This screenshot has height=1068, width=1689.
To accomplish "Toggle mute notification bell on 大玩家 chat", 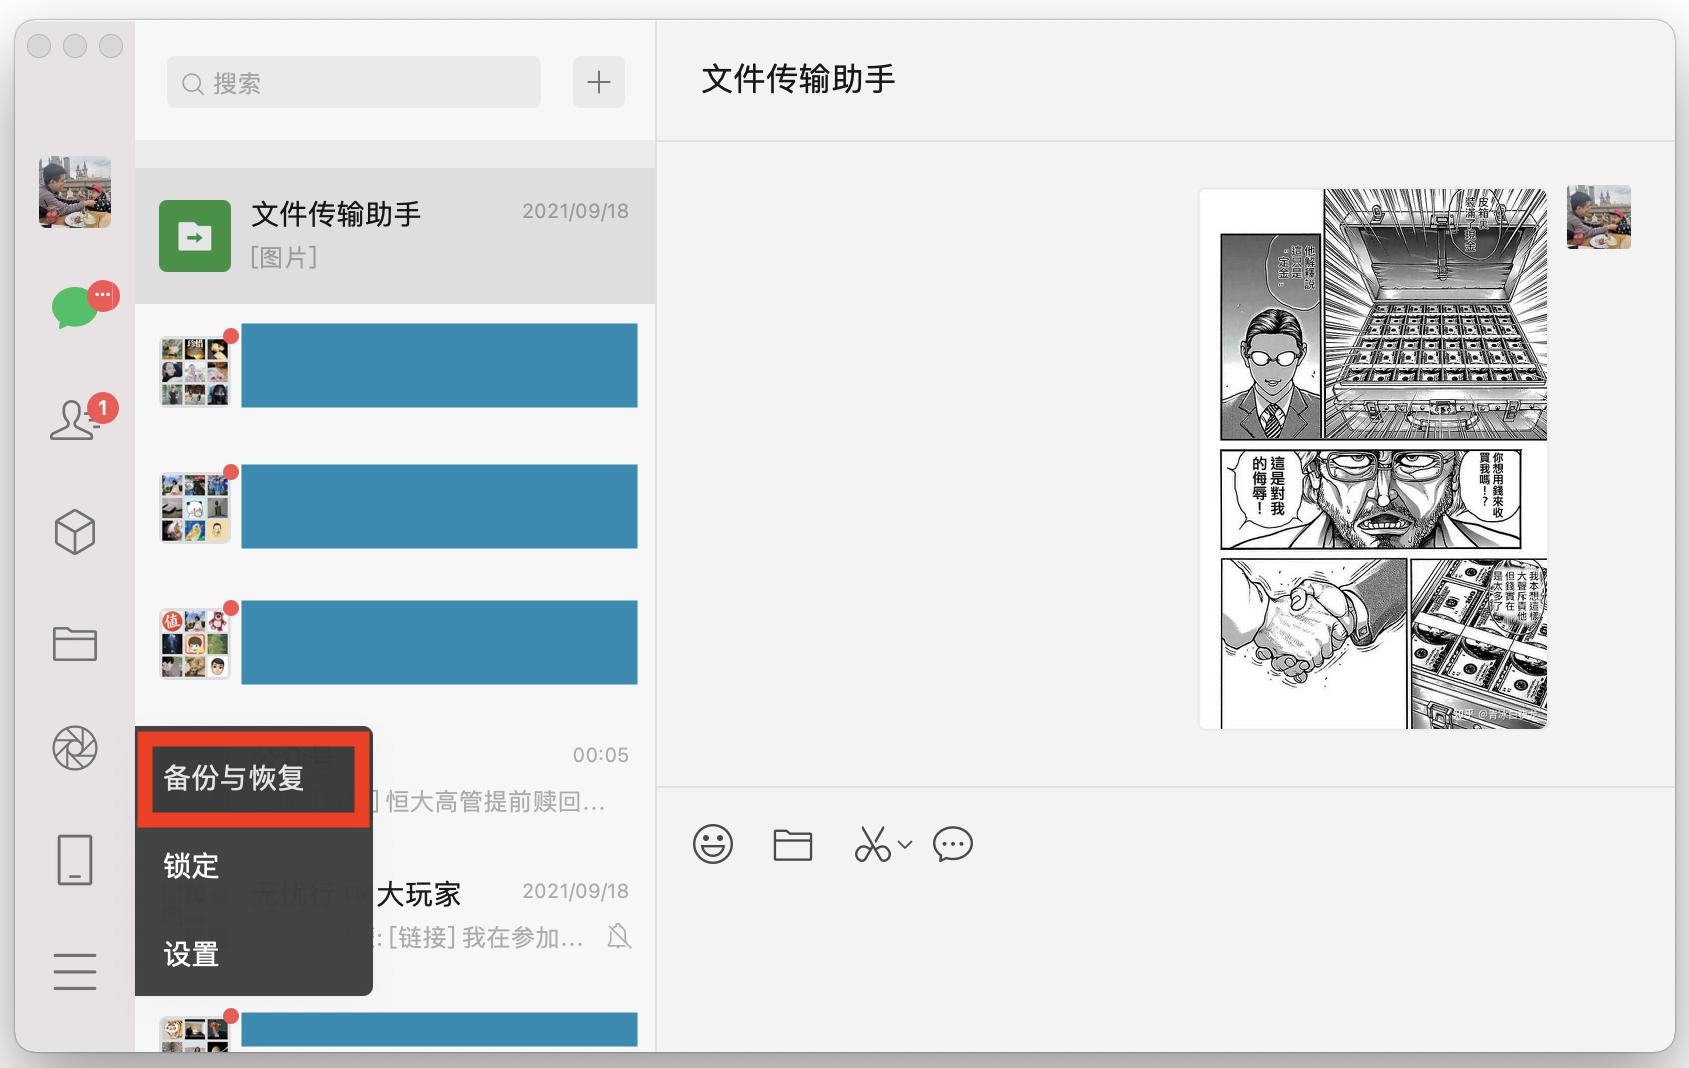I will pyautogui.click(x=620, y=936).
